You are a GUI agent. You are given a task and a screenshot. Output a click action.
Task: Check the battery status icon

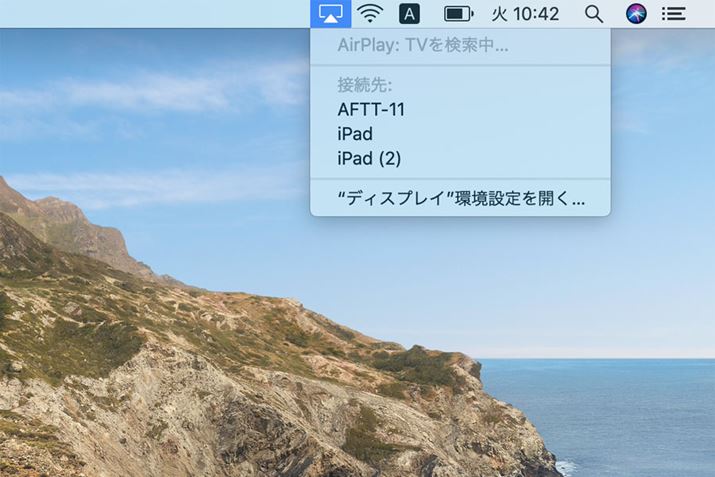pyautogui.click(x=459, y=14)
